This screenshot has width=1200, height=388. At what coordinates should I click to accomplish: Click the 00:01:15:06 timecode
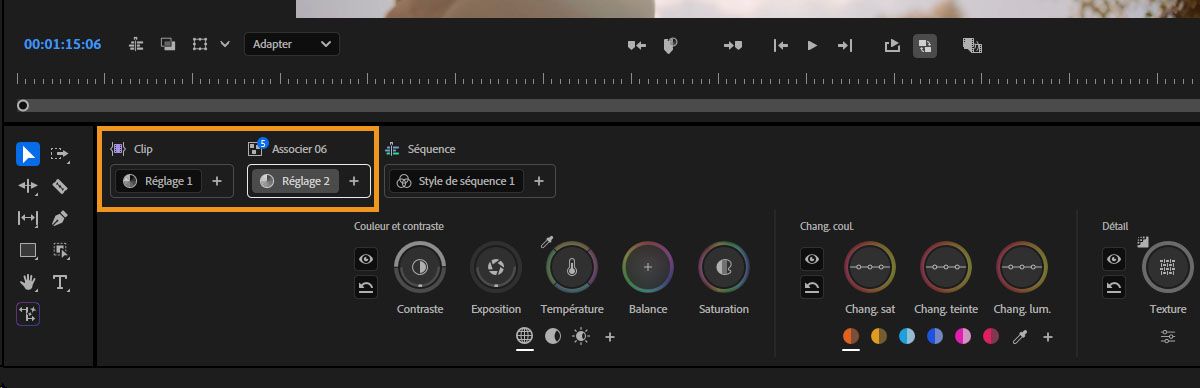pyautogui.click(x=62, y=44)
